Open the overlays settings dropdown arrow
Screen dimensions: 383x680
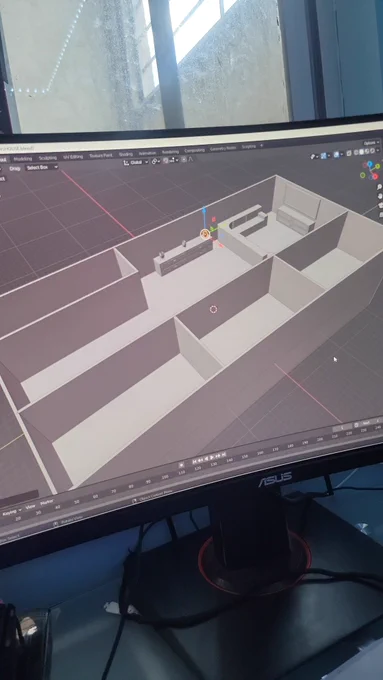342,154
